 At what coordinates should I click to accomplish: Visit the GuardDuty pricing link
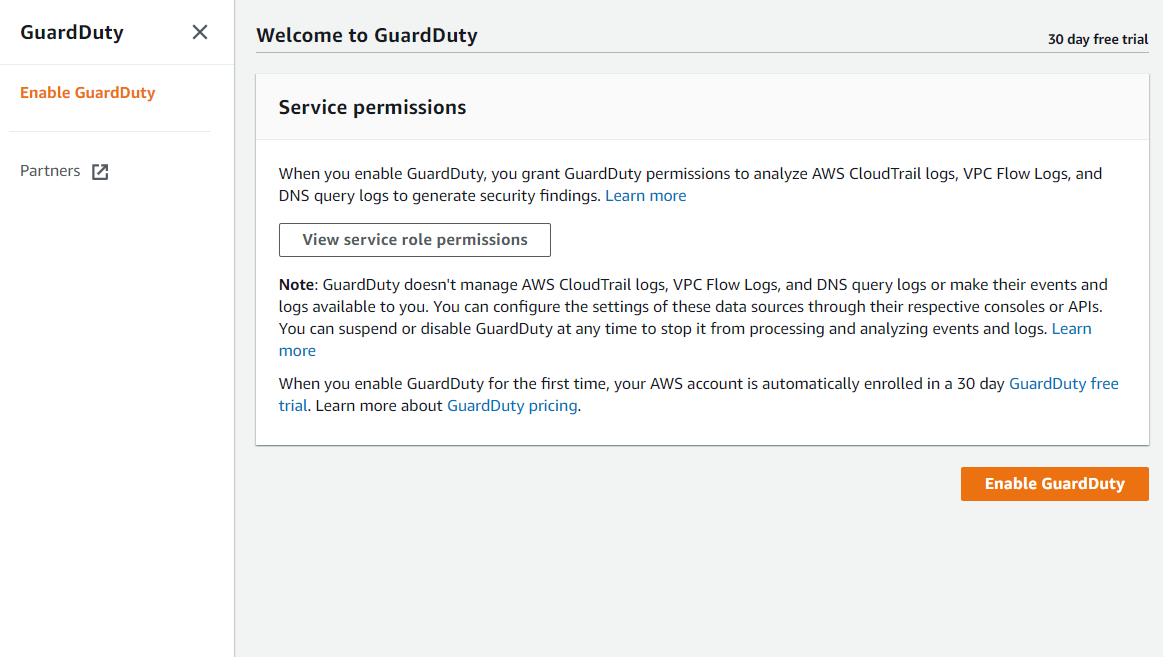pyautogui.click(x=512, y=406)
